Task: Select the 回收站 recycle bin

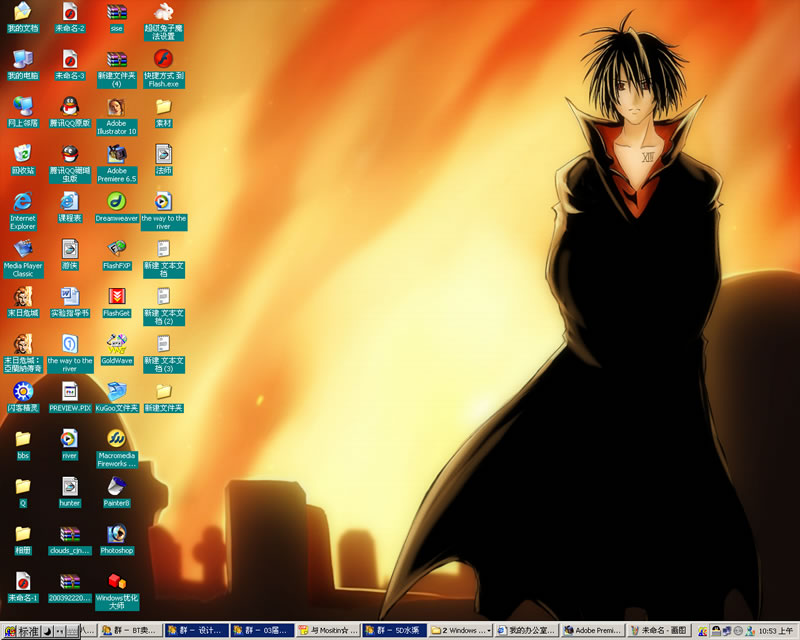Action: 22,160
